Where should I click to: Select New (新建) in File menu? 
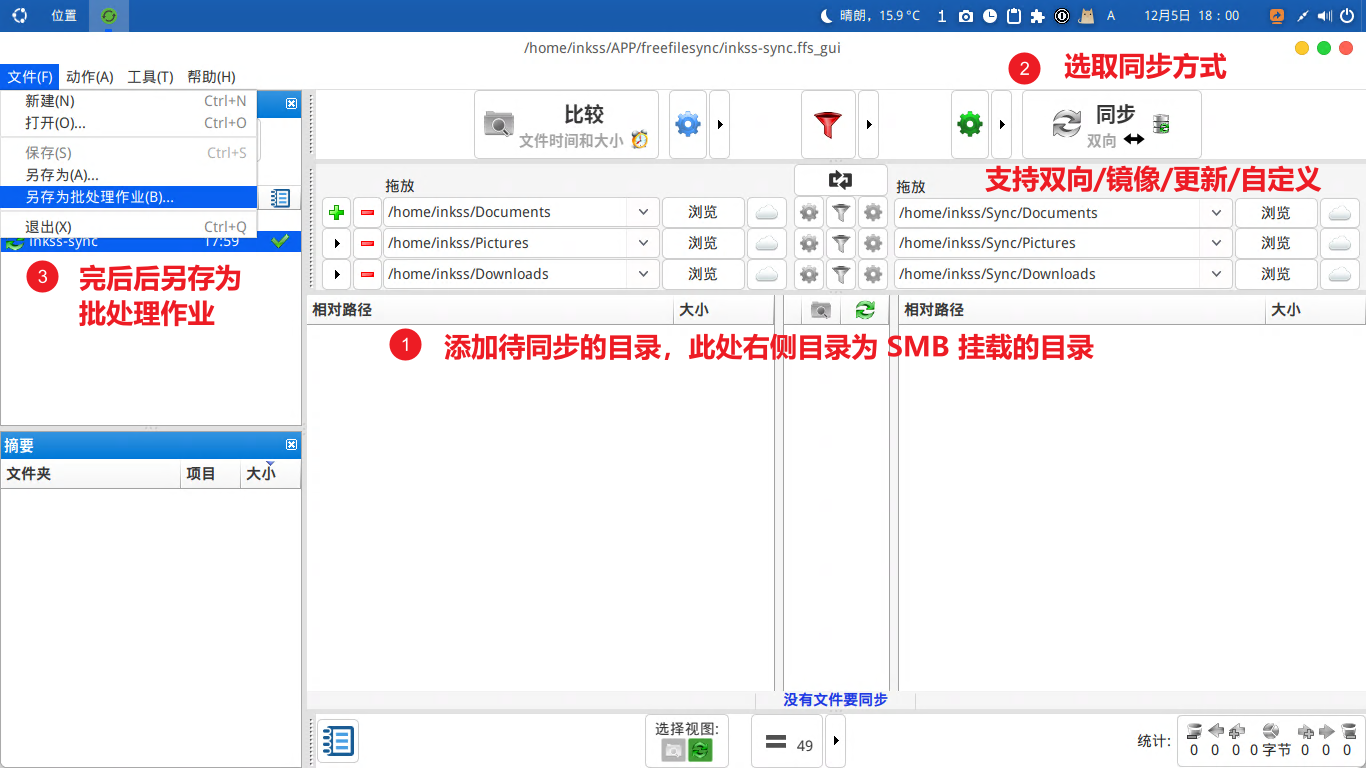click(129, 101)
